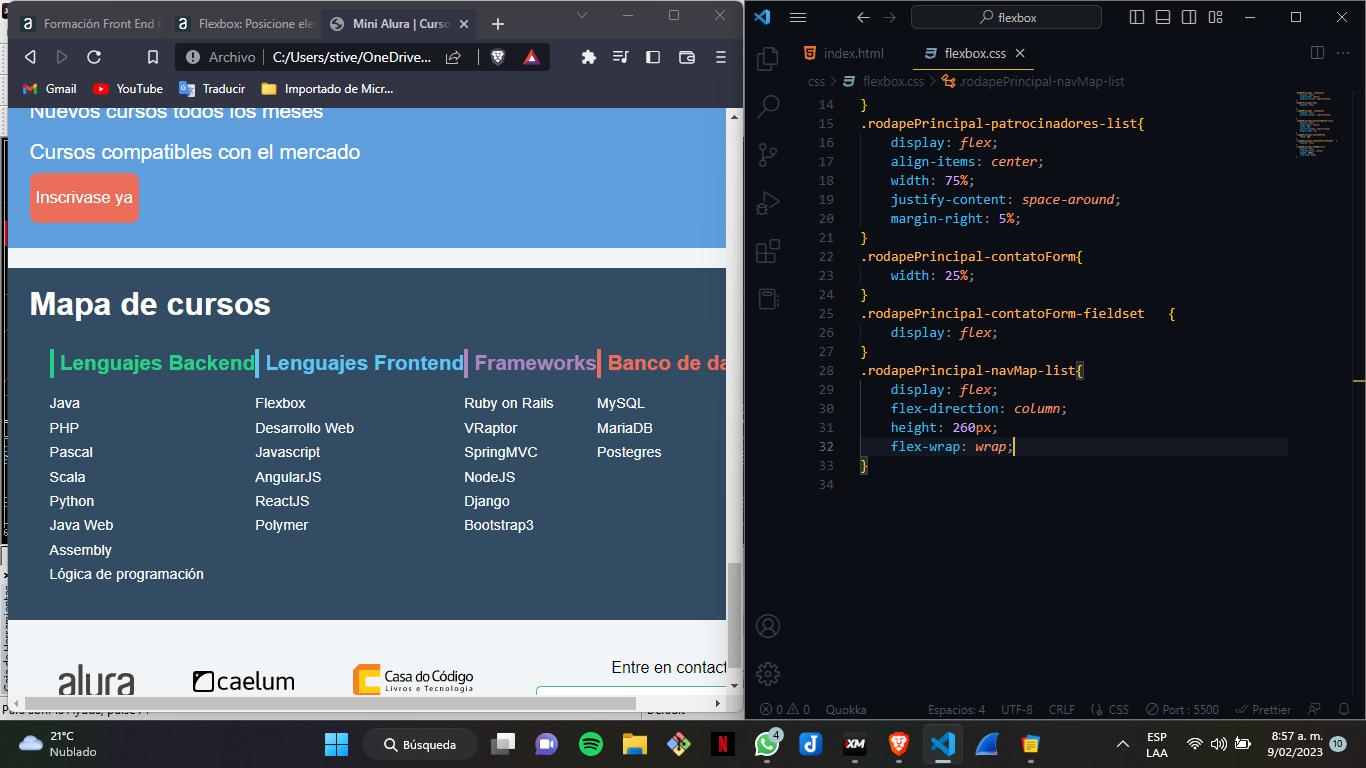Open the Run and Debug view
Image resolution: width=1366 pixels, height=768 pixels.
point(768,203)
